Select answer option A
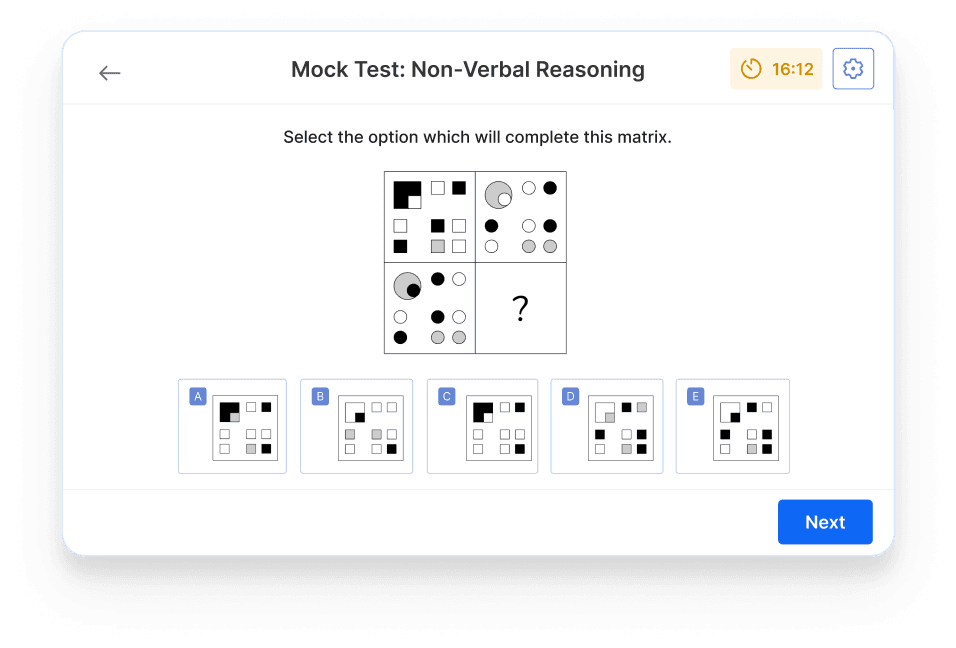 pos(232,426)
